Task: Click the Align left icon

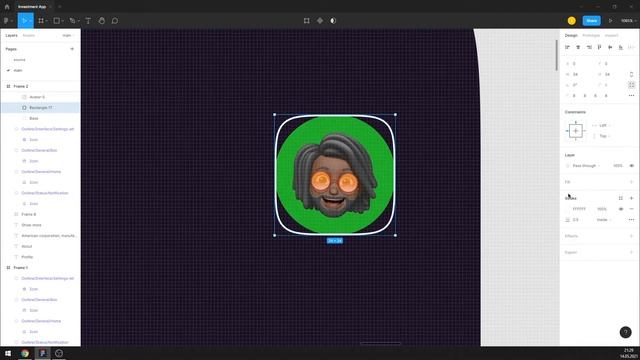Action: 567,47
